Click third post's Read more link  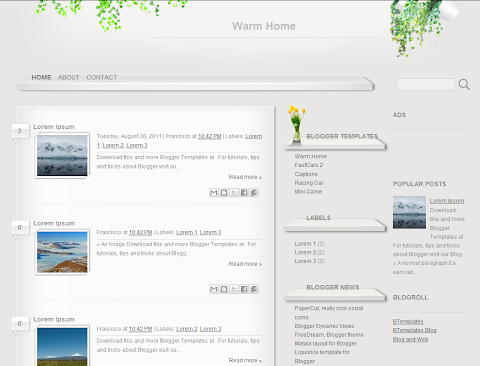point(245,360)
